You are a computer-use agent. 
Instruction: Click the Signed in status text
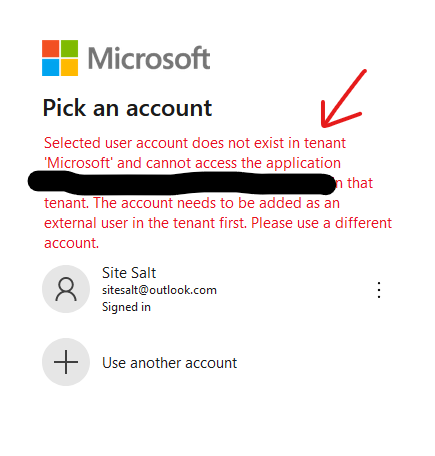[126, 307]
